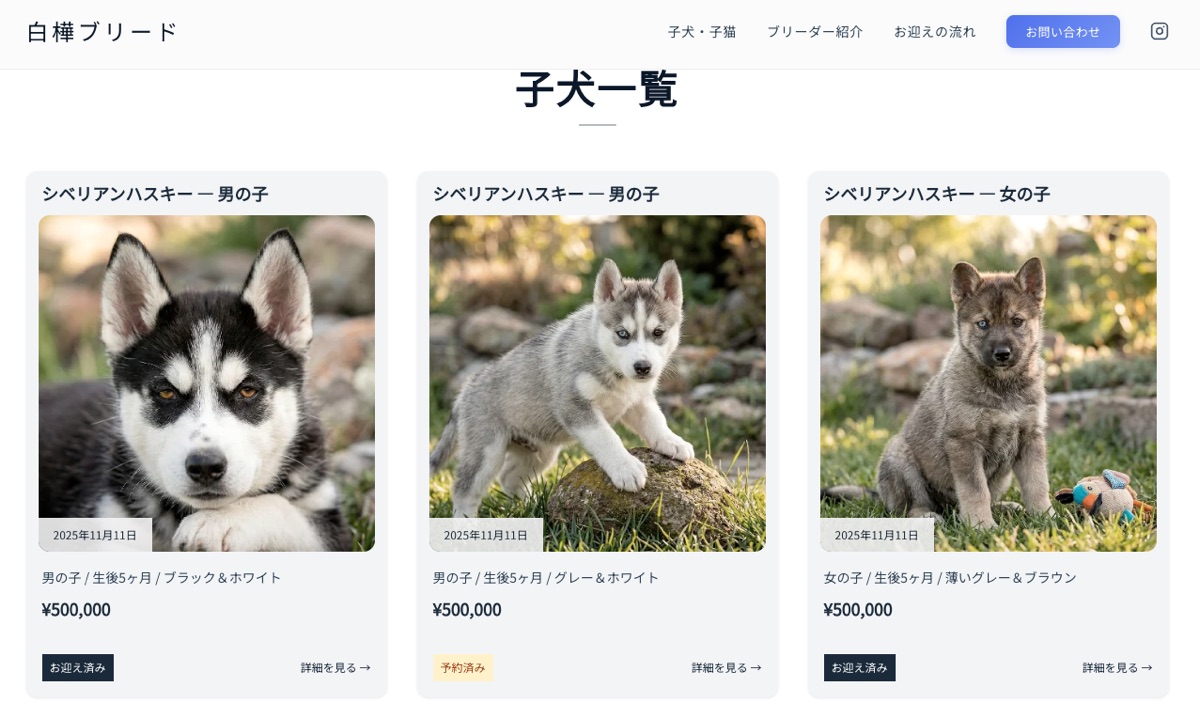Open the お迎えの流れ navigation item

(935, 31)
